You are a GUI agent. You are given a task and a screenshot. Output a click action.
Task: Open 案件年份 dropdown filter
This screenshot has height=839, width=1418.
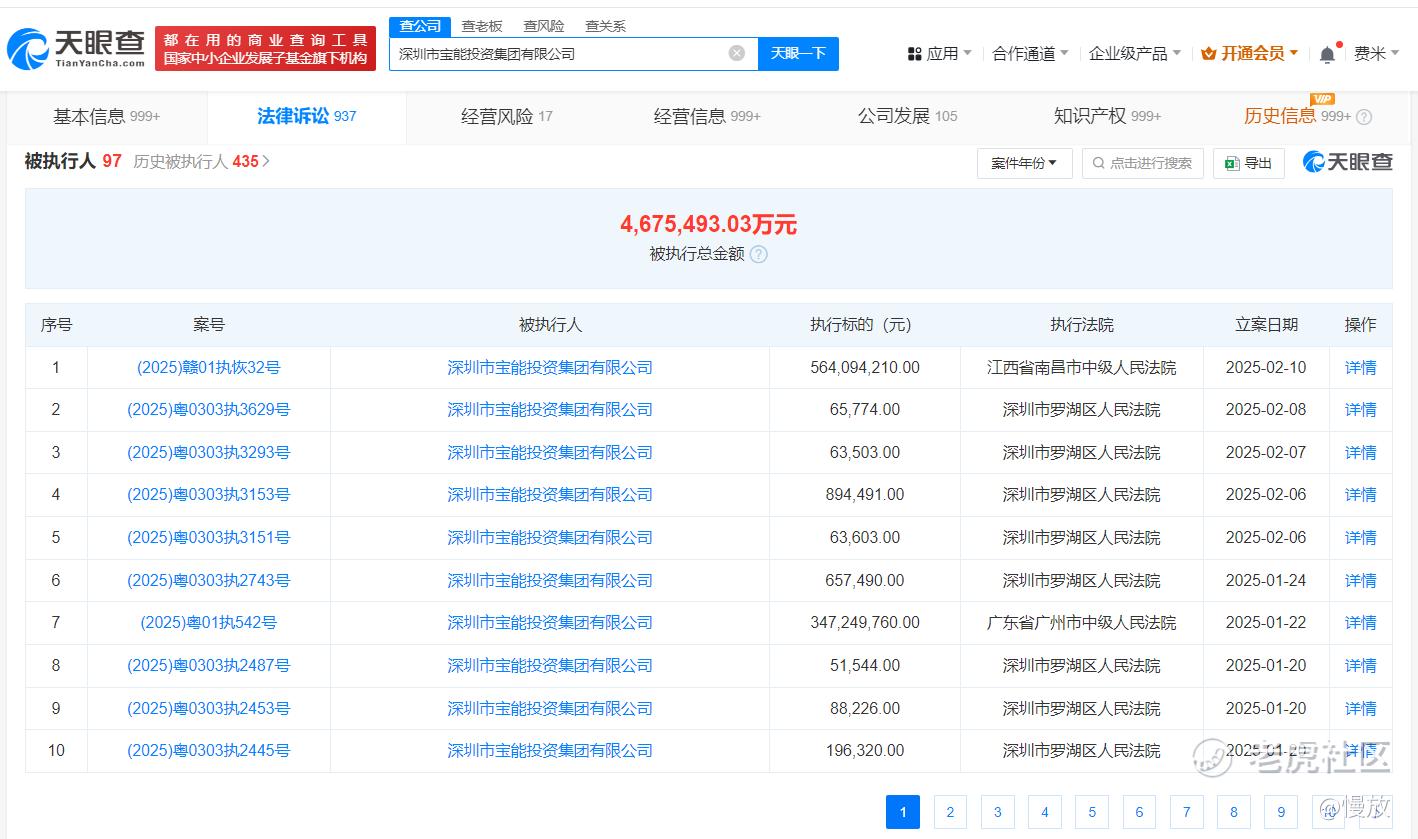point(1024,163)
